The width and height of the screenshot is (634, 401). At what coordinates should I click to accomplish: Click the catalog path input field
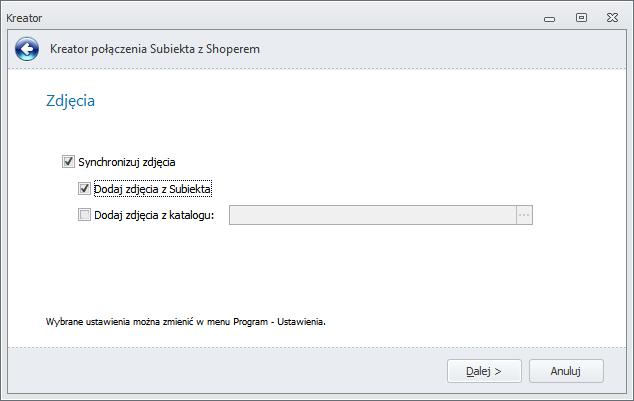click(x=373, y=215)
